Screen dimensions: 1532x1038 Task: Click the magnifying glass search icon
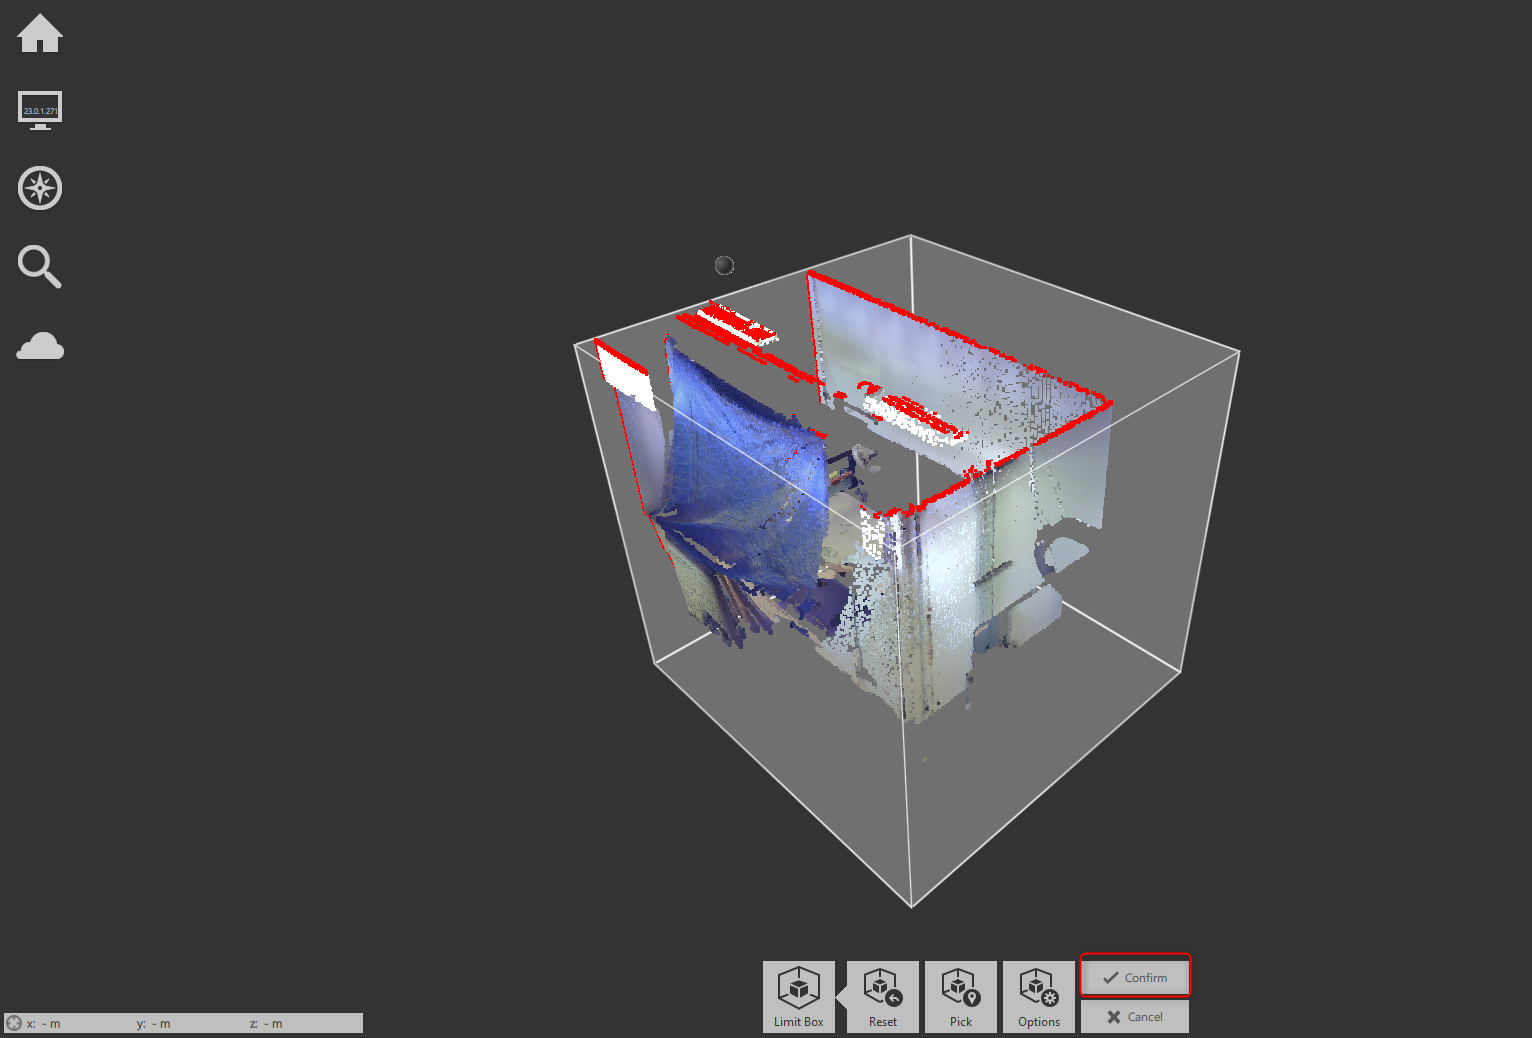40,267
